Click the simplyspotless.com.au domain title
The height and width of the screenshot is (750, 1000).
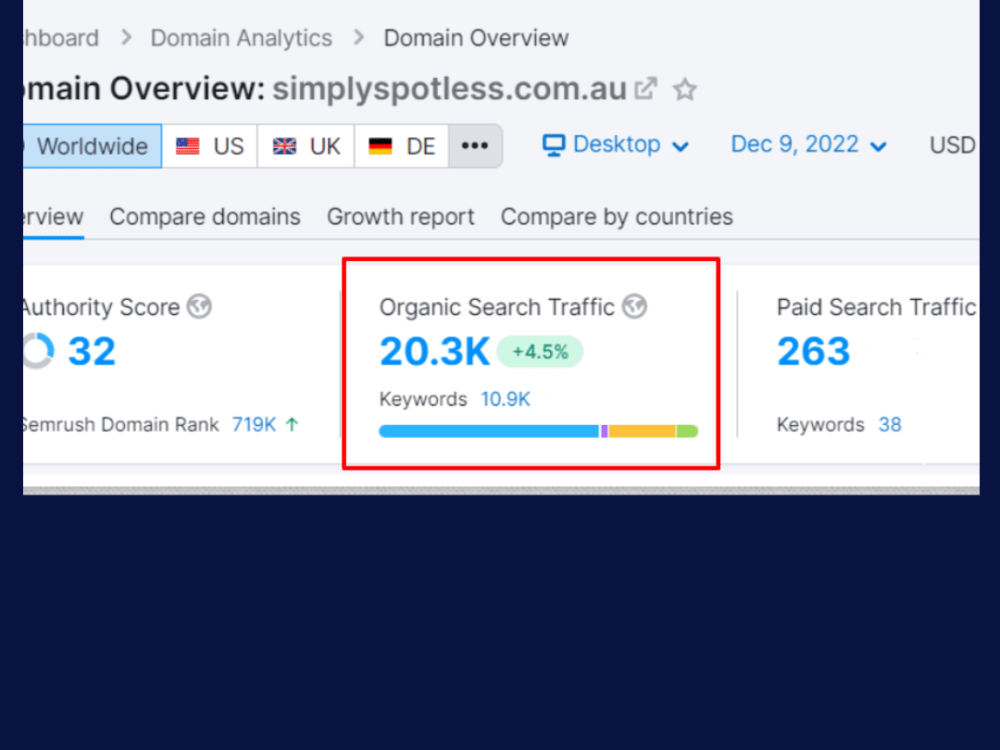[450, 89]
